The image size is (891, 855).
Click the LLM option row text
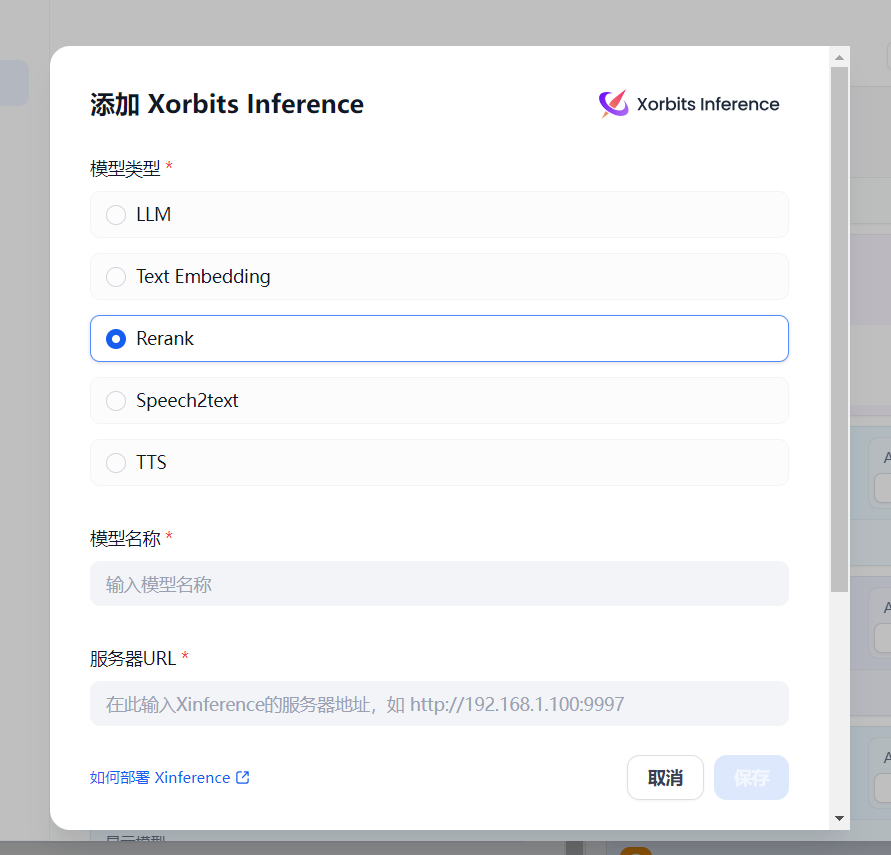pos(155,214)
